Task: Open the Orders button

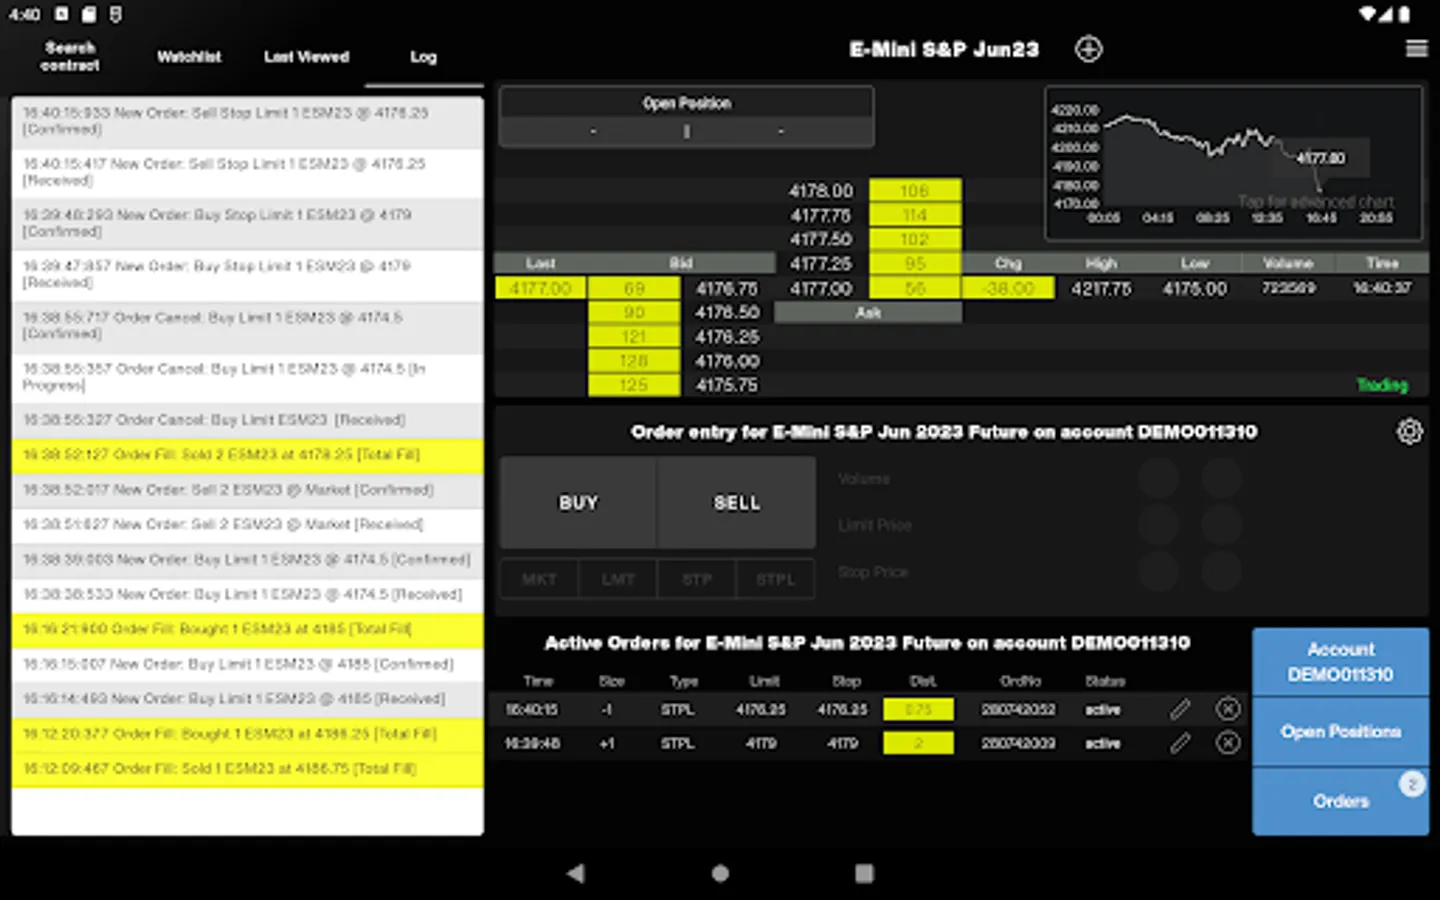Action: [x=1340, y=801]
